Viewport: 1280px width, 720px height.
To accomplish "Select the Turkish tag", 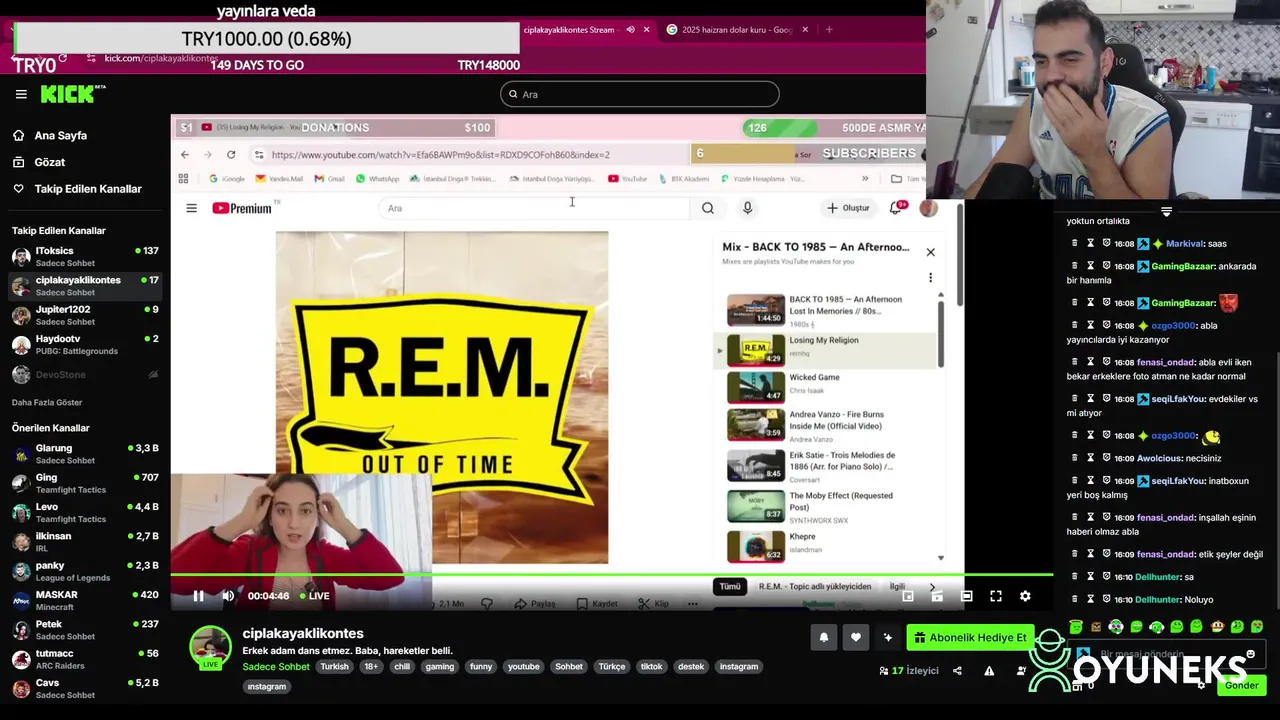I will 335,667.
